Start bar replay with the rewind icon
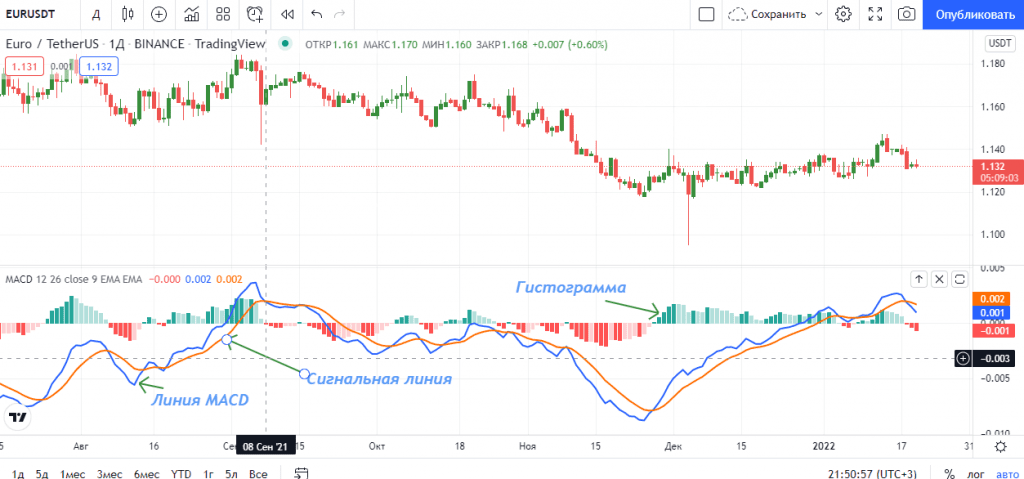The width and height of the screenshot is (1024, 479). 288,14
